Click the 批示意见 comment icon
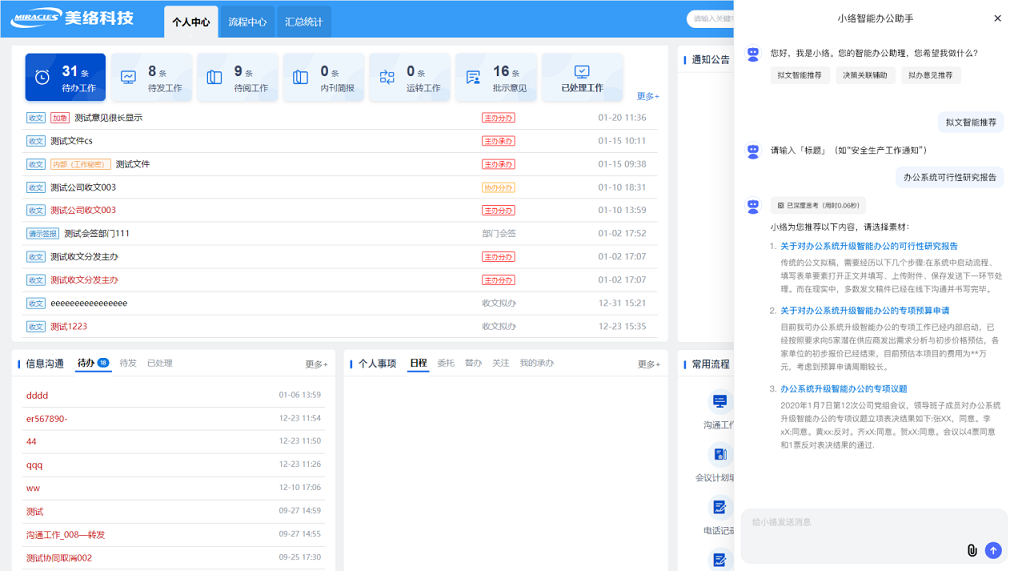 pos(473,78)
